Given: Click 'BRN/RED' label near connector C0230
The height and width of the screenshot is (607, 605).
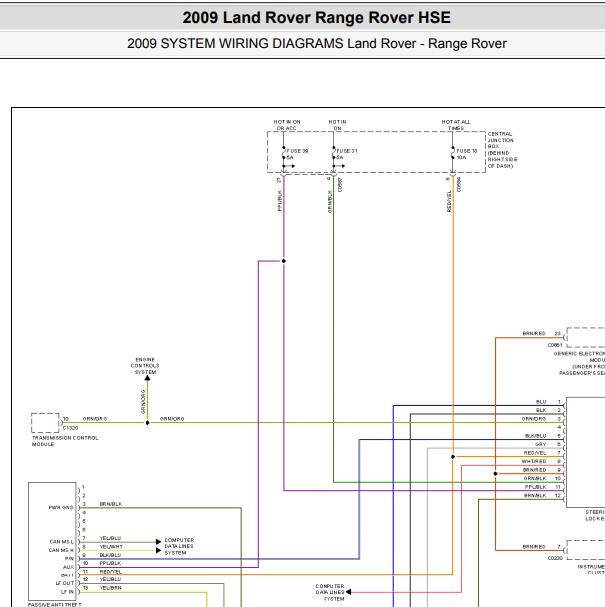Looking at the screenshot, I should click(x=534, y=547).
